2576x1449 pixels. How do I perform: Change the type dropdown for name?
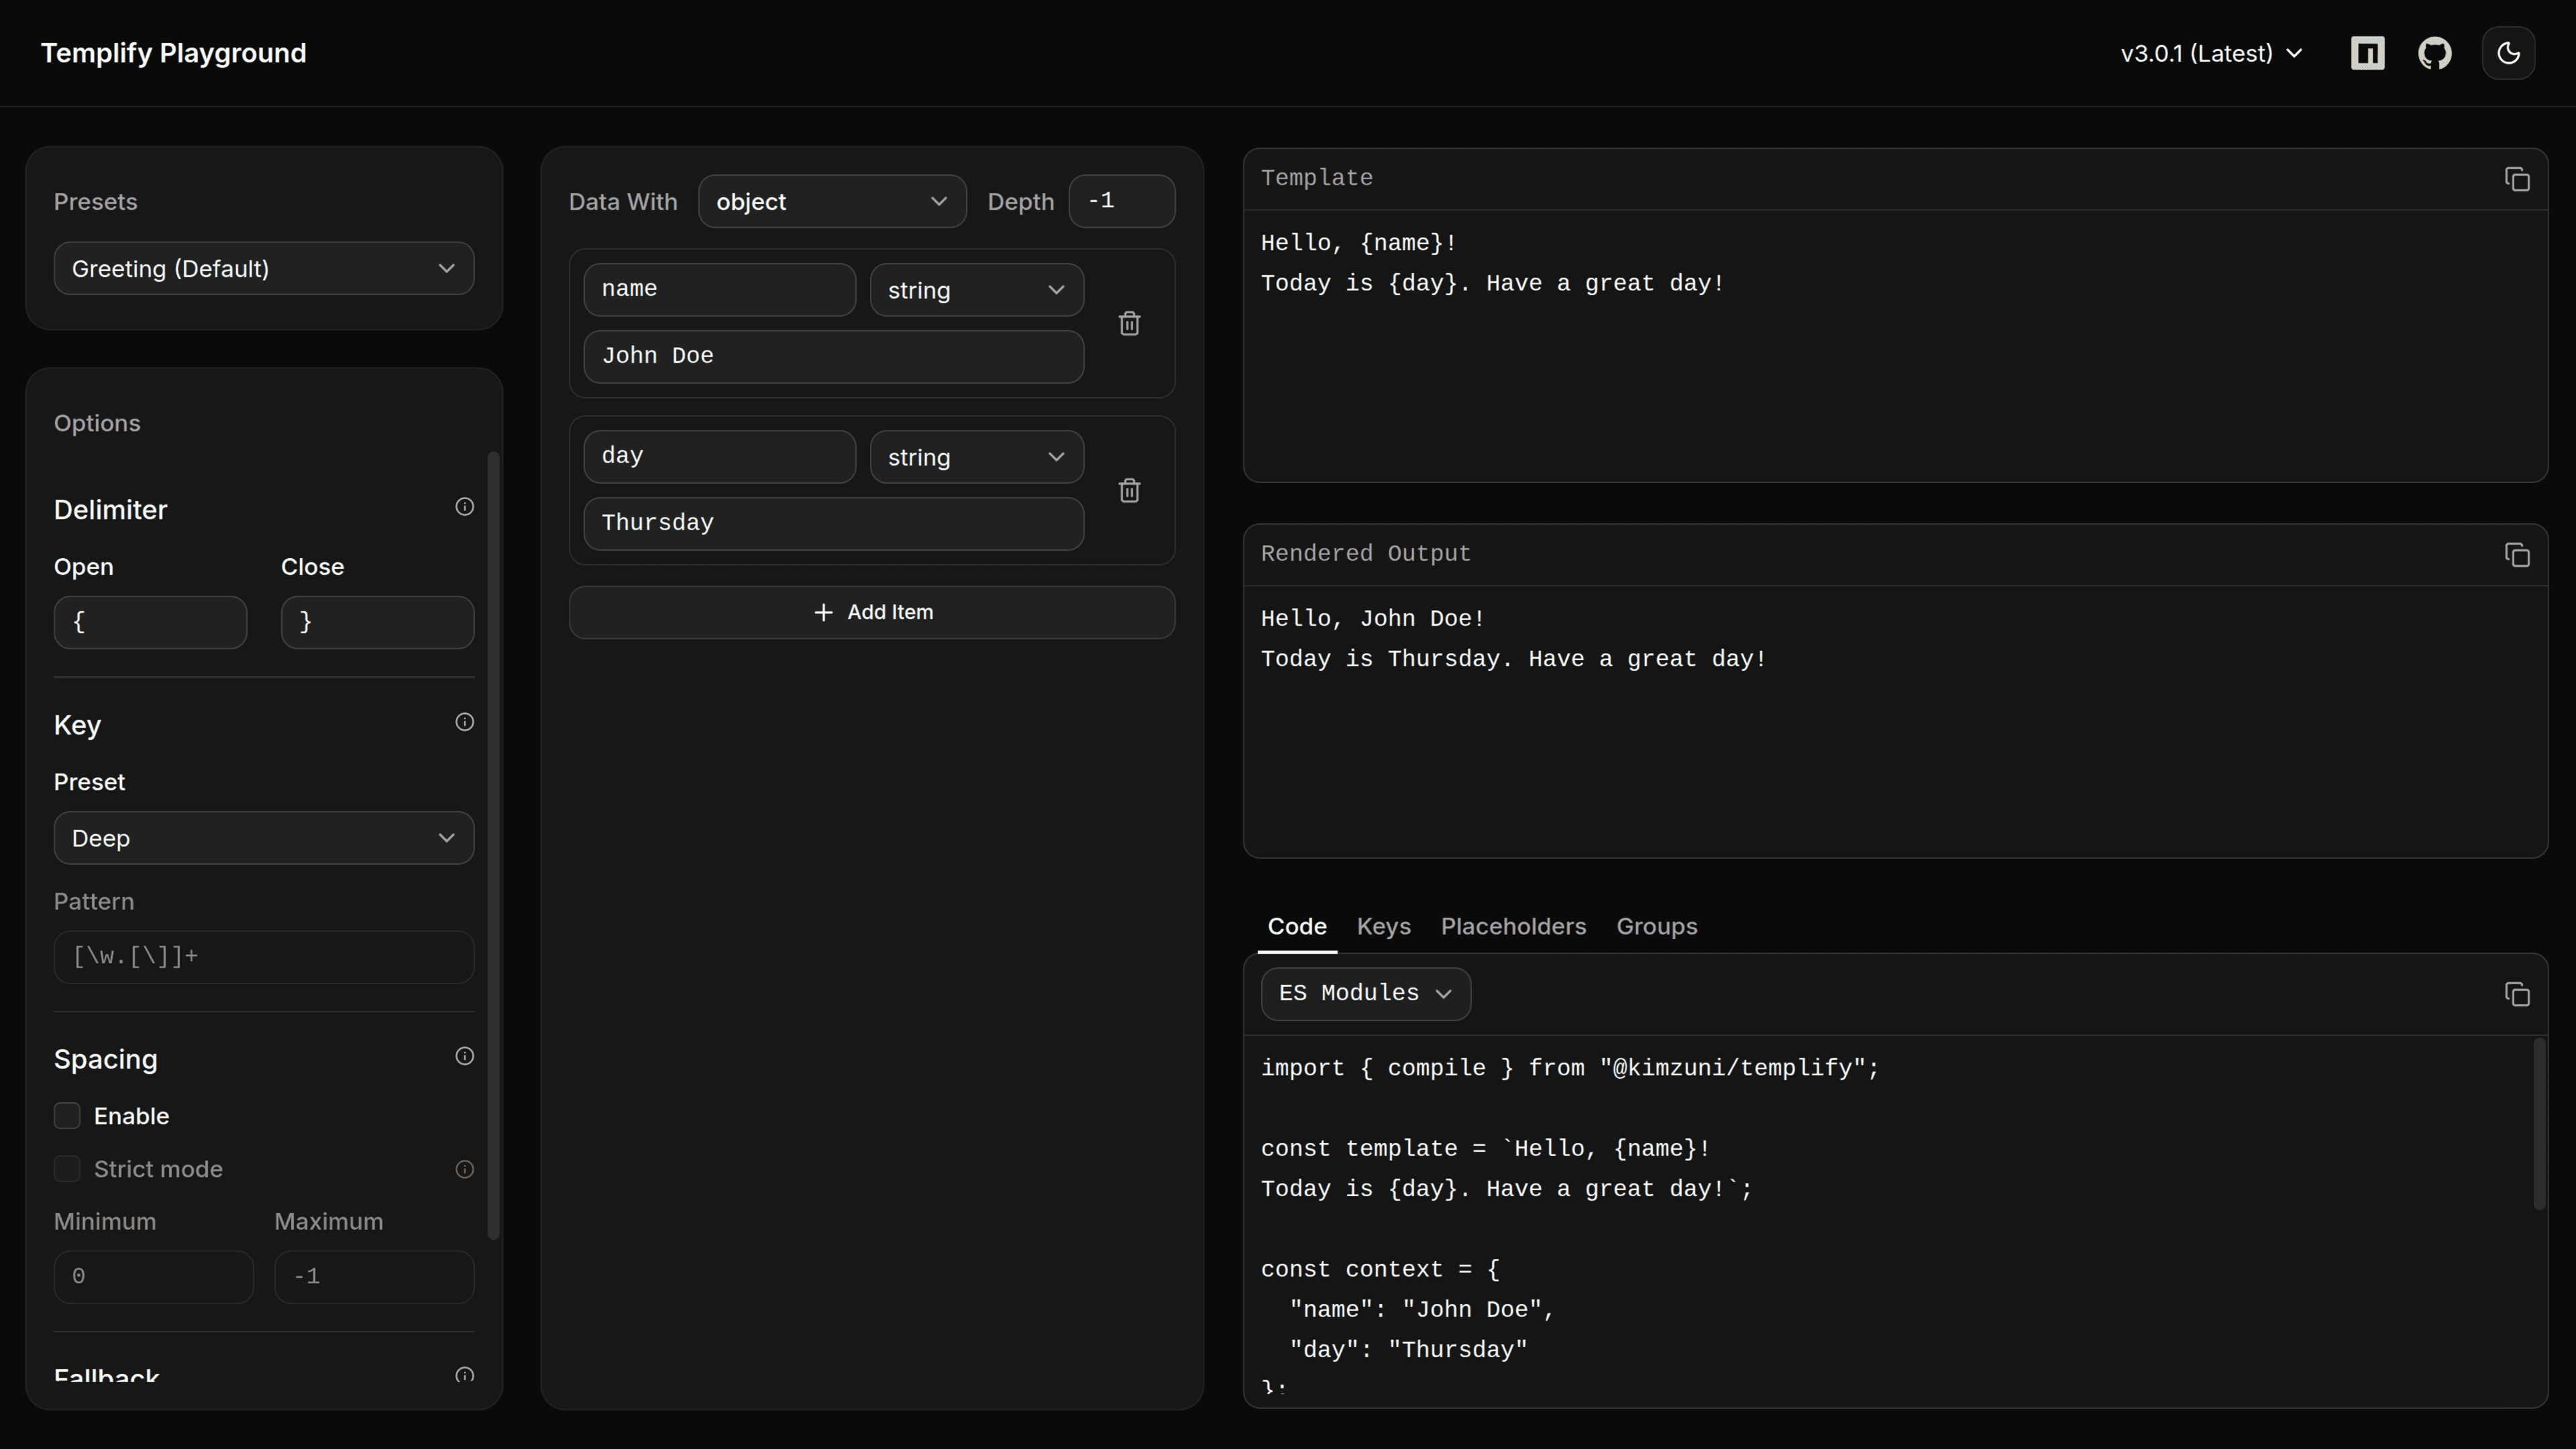(976, 290)
